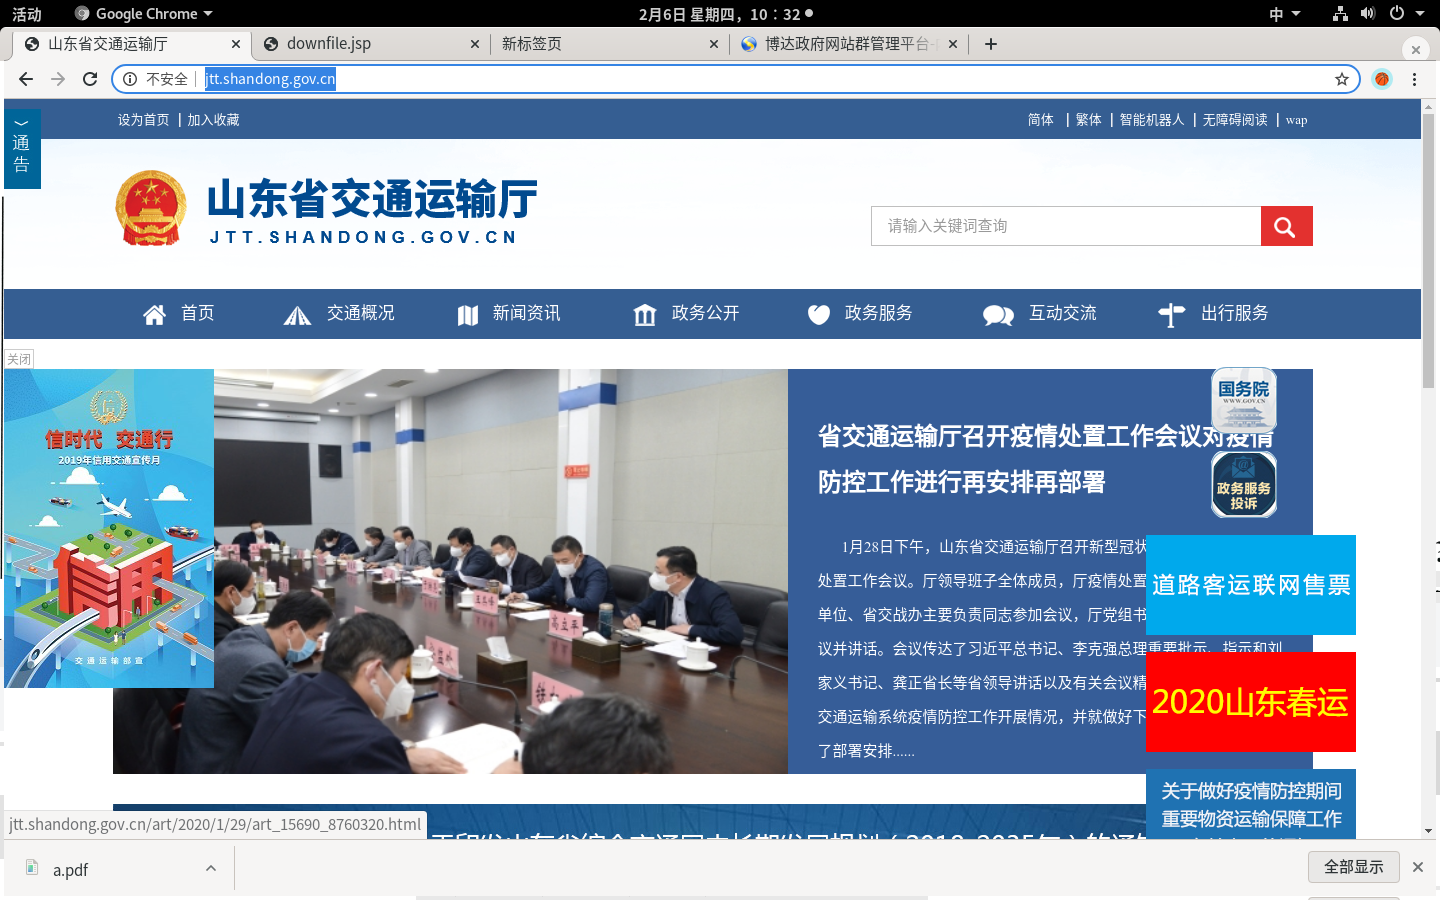
Task: Reload the page with the refresh icon
Action: pos(90,79)
